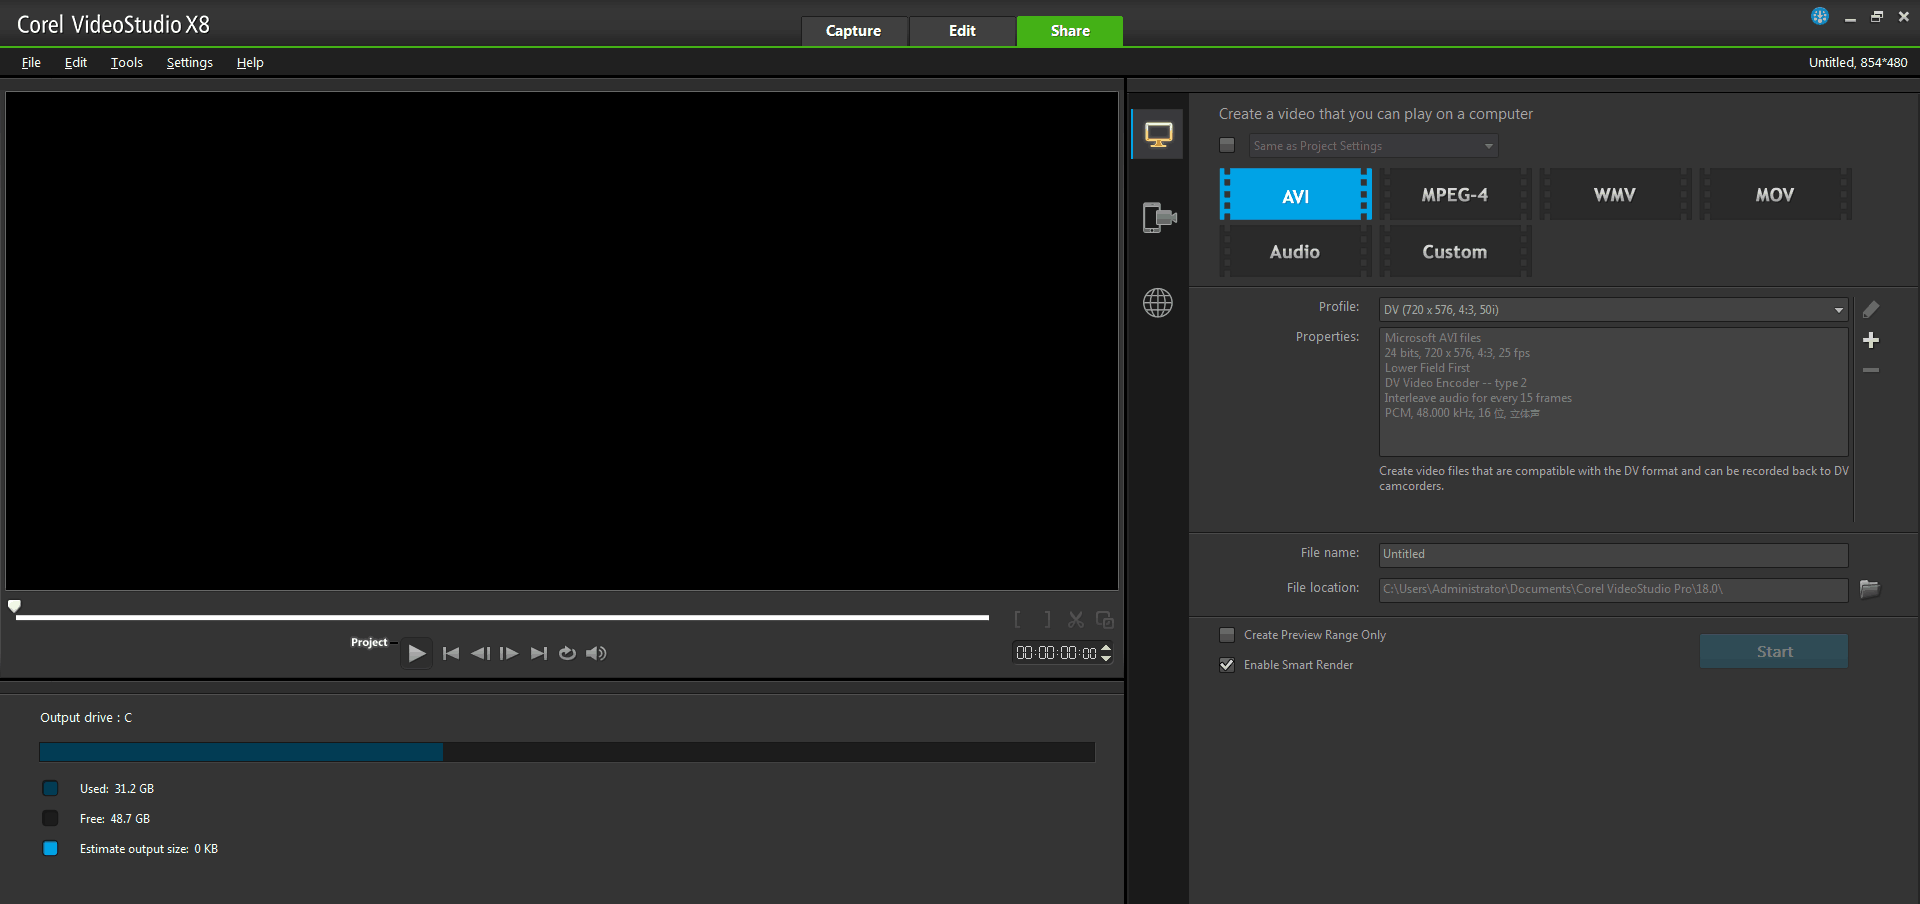Screen dimensions: 1920x904
Task: Jump to Home start of project
Action: click(x=451, y=653)
